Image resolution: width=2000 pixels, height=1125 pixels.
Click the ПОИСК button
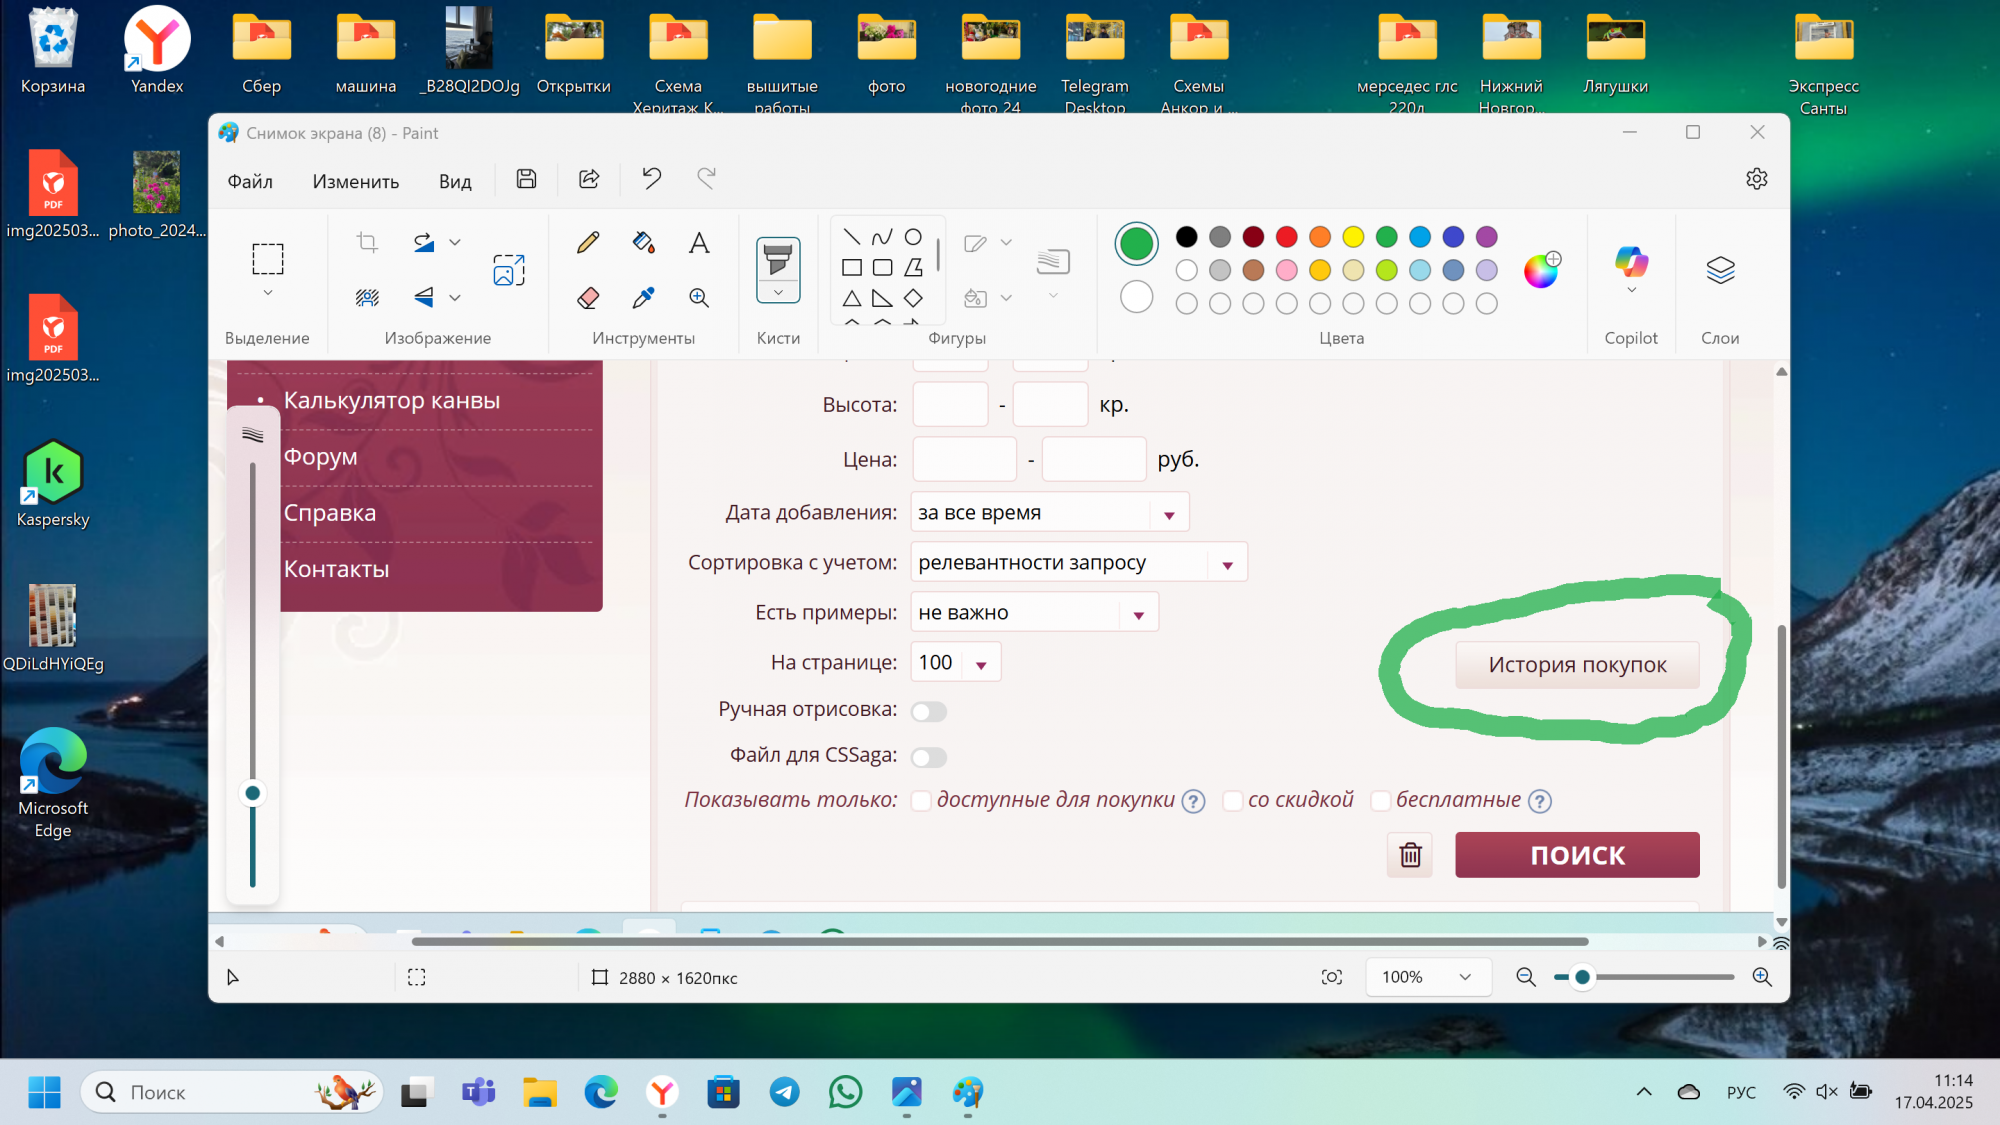point(1577,855)
